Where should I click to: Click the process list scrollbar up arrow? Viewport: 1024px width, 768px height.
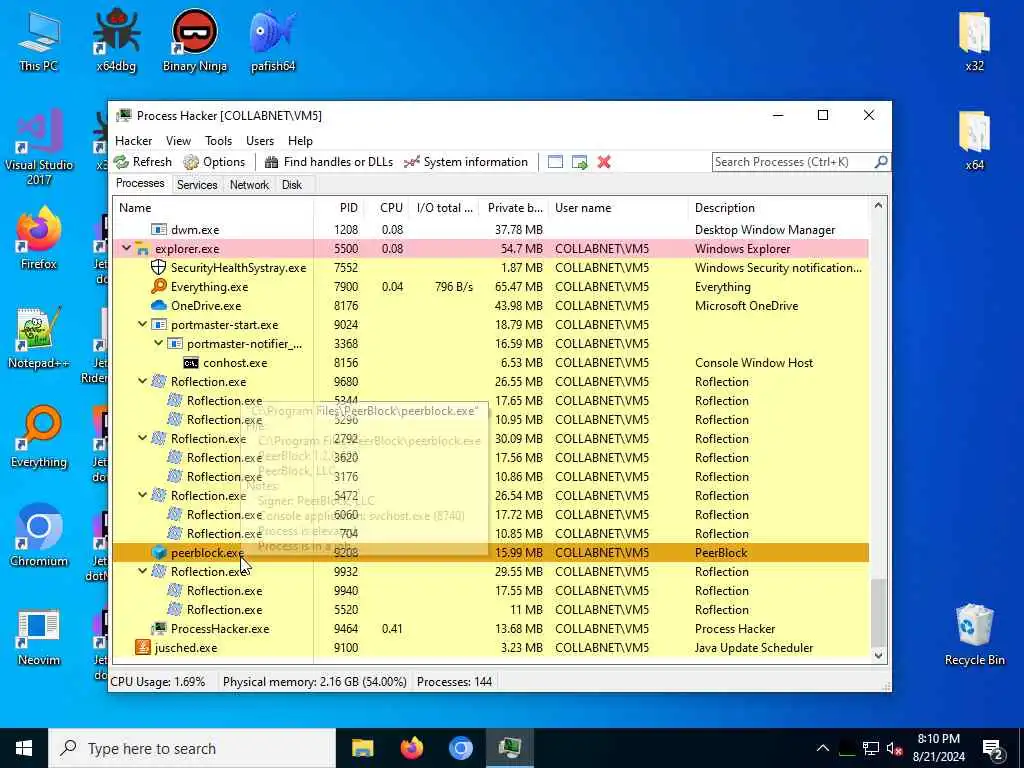pyautogui.click(x=878, y=206)
